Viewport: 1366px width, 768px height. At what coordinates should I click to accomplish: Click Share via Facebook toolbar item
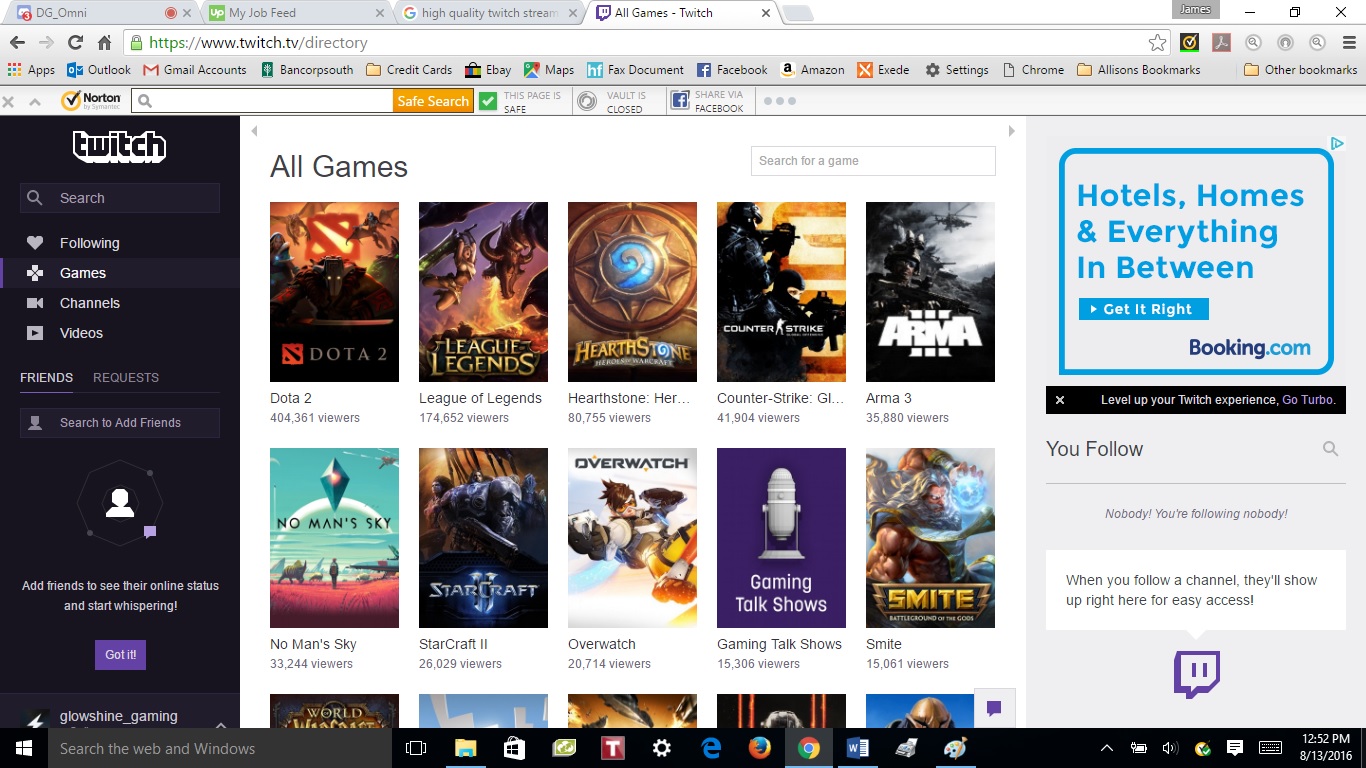pos(708,101)
